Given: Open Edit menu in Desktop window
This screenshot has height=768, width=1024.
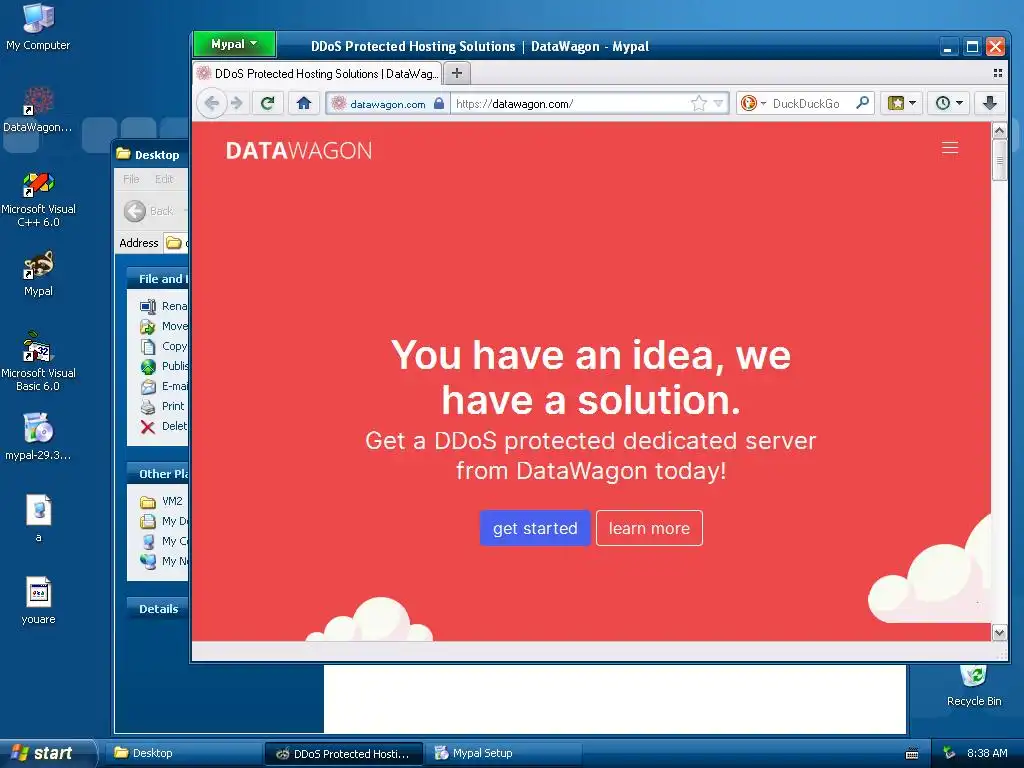Looking at the screenshot, I should tap(164, 179).
